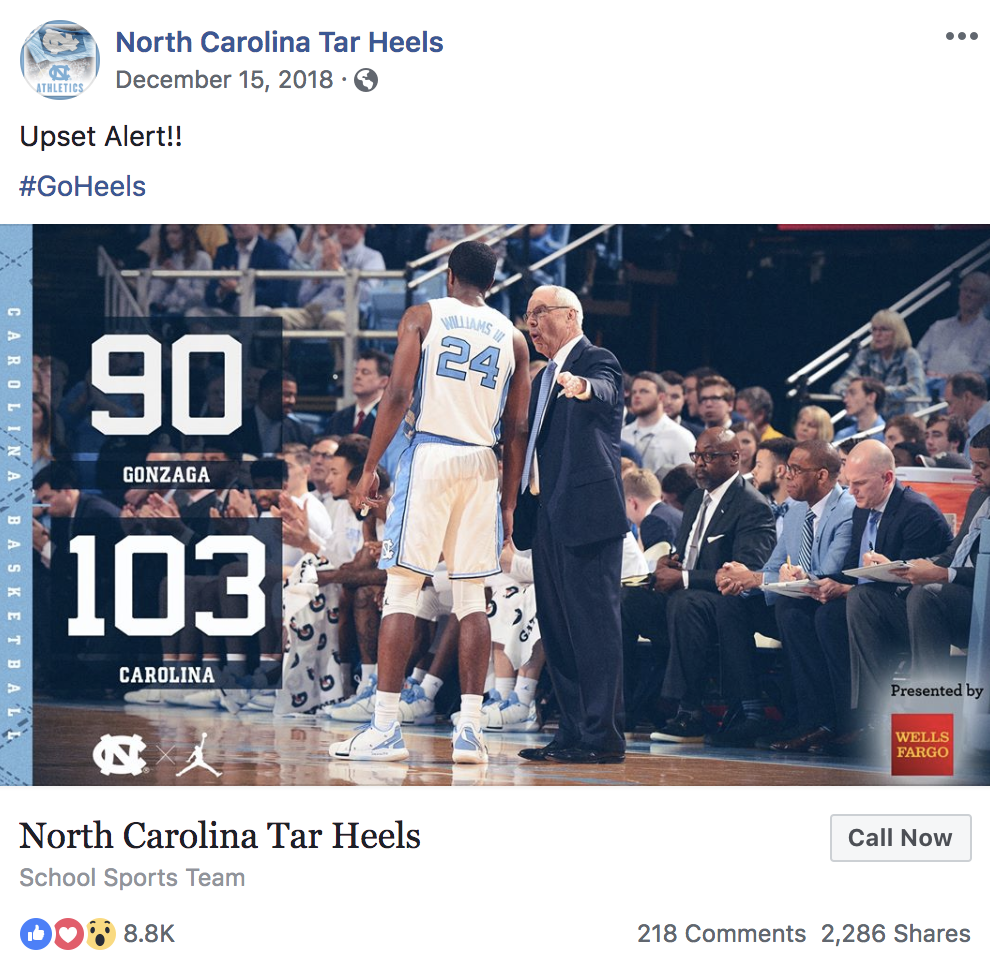
Task: Click the red Love reaction icon
Action: click(x=68, y=933)
